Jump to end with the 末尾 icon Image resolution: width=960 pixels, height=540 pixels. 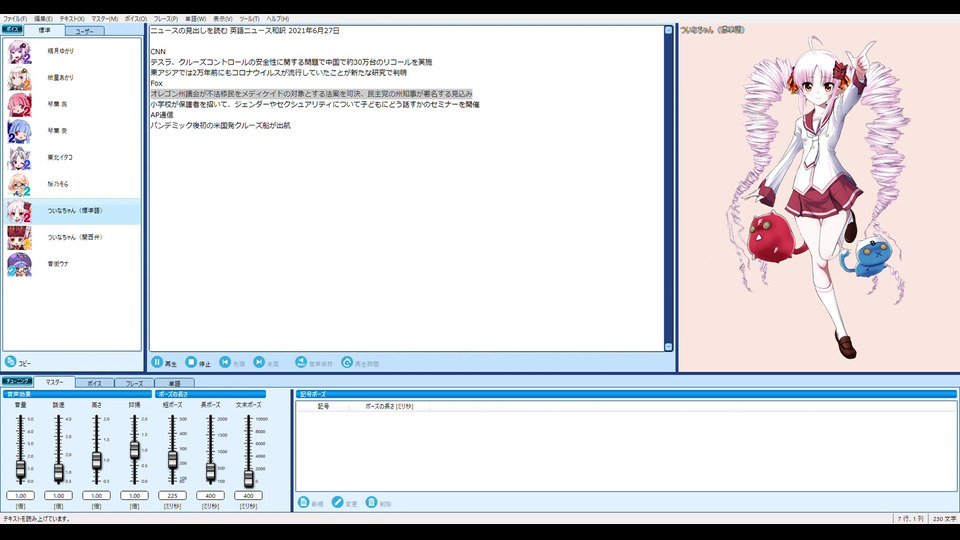259,362
